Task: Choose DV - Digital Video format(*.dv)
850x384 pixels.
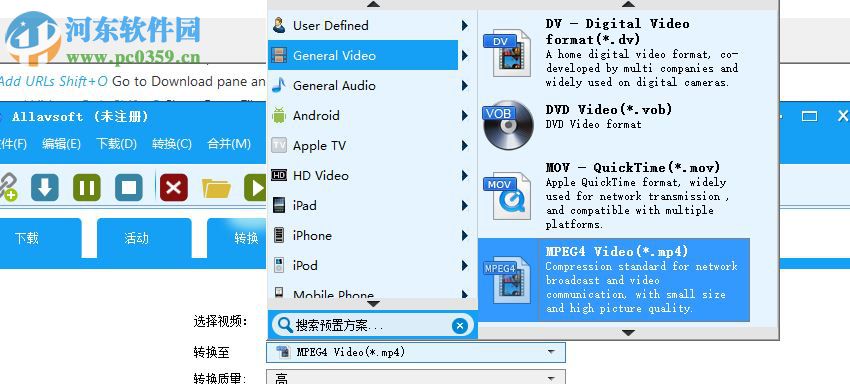Action: 614,53
